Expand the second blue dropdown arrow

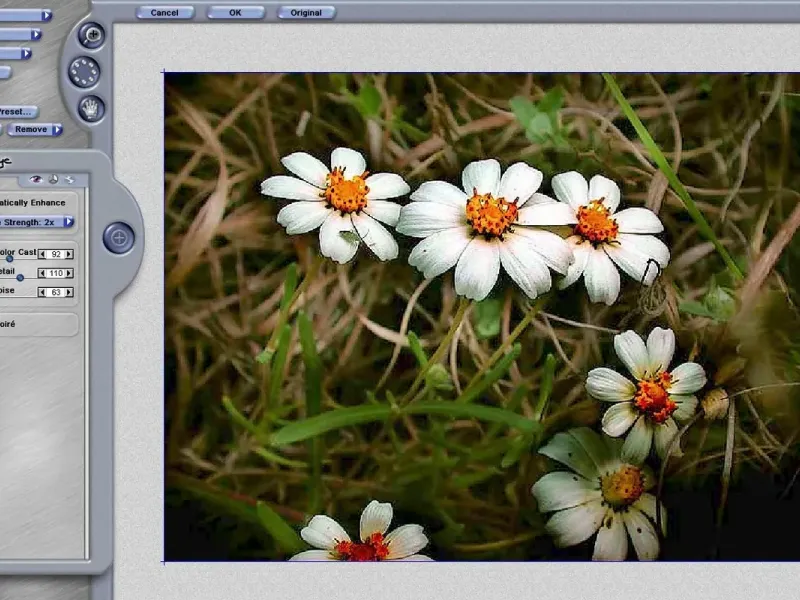click(36, 35)
